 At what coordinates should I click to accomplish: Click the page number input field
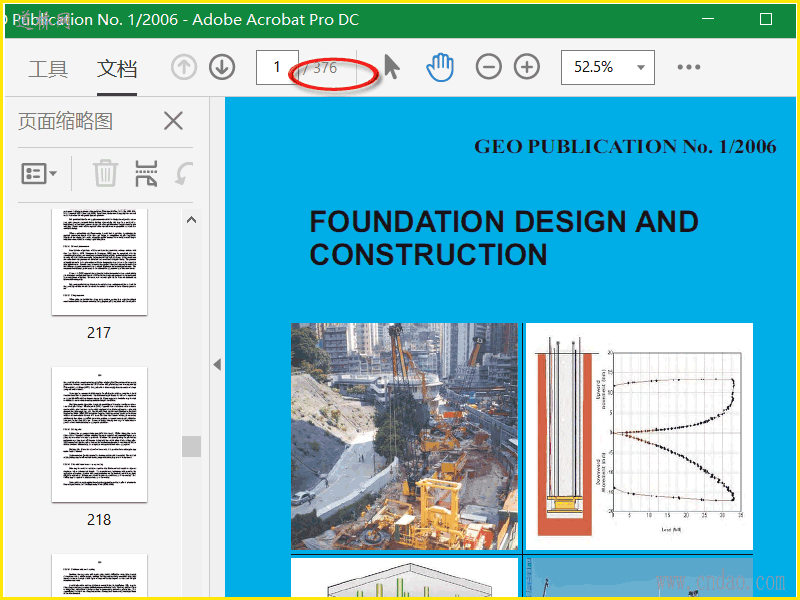tap(277, 67)
